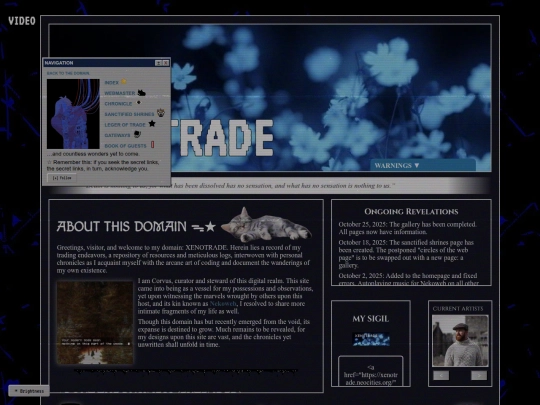
Task: Click the small diamond icon beside CHRONICLE
Action: (138, 103)
